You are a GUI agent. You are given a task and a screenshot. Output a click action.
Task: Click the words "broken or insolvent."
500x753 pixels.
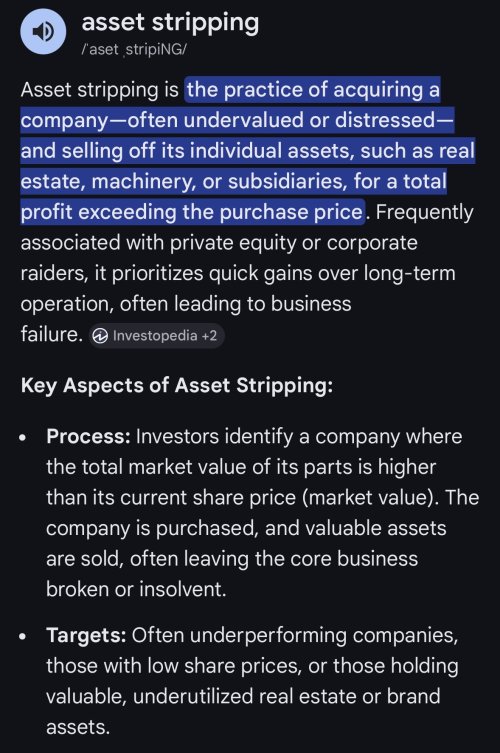coord(136,589)
